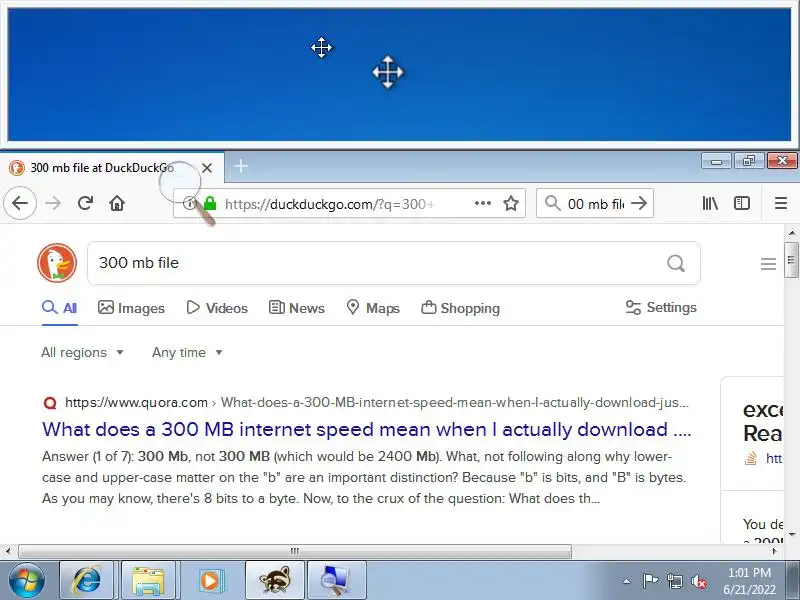Viewport: 800px width, 600px height.
Task: Click the muted volume tray icon
Action: (698, 581)
